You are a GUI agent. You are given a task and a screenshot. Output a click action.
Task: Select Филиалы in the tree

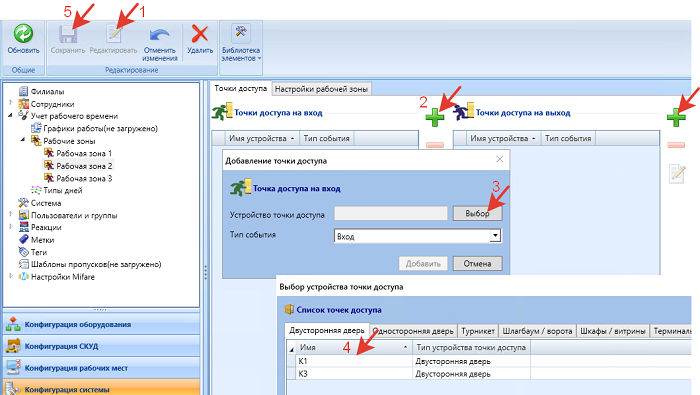[47, 91]
